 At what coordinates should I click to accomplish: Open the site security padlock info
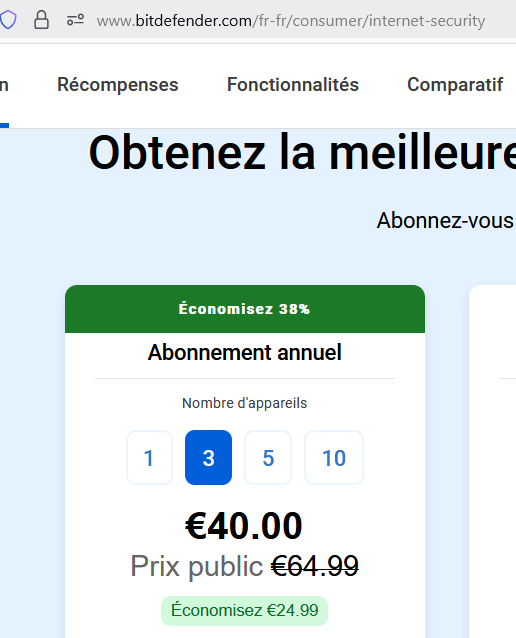point(41,20)
